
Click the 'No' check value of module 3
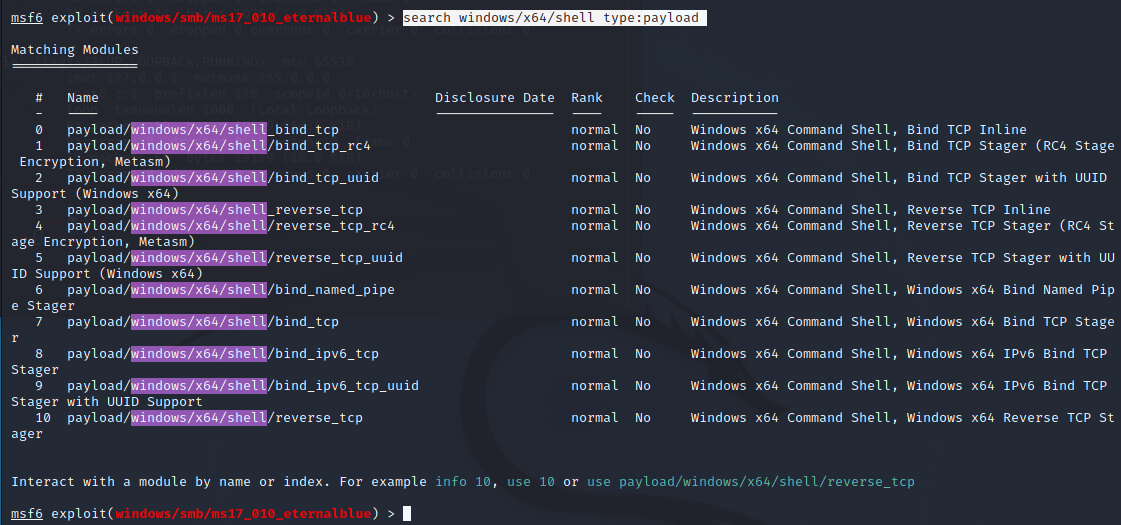click(x=643, y=210)
